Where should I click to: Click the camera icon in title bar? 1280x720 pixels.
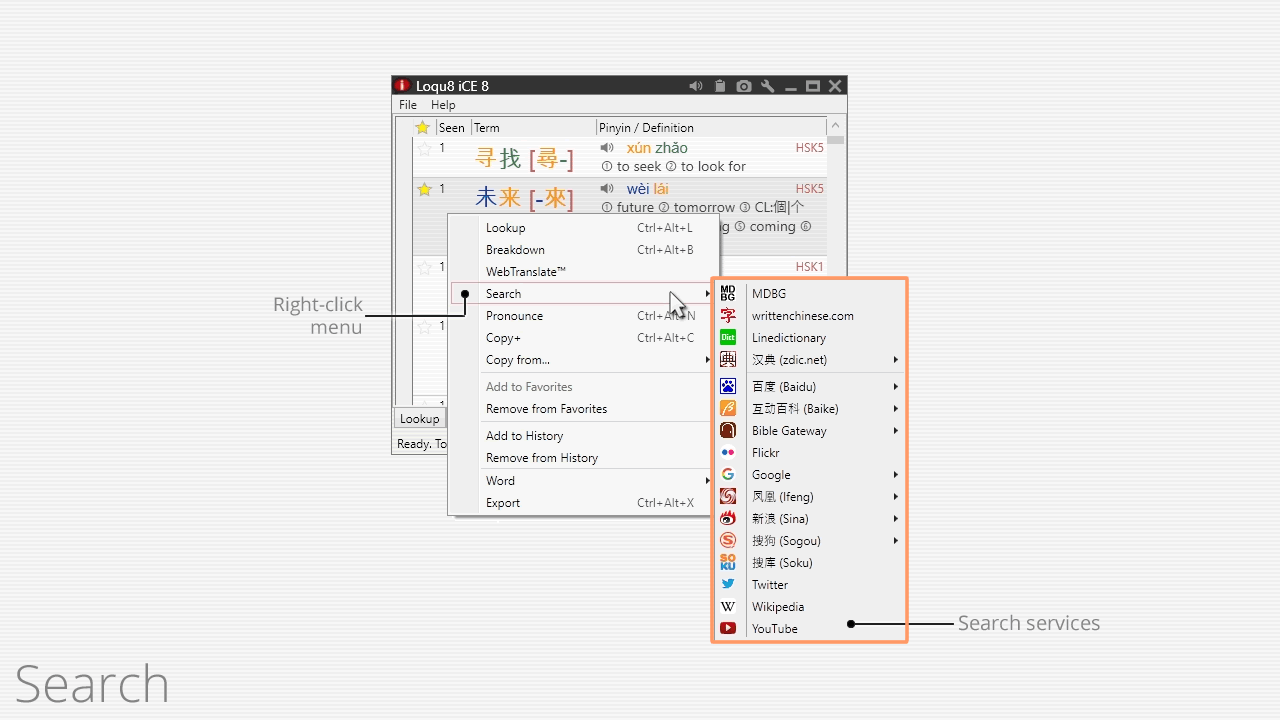[744, 86]
